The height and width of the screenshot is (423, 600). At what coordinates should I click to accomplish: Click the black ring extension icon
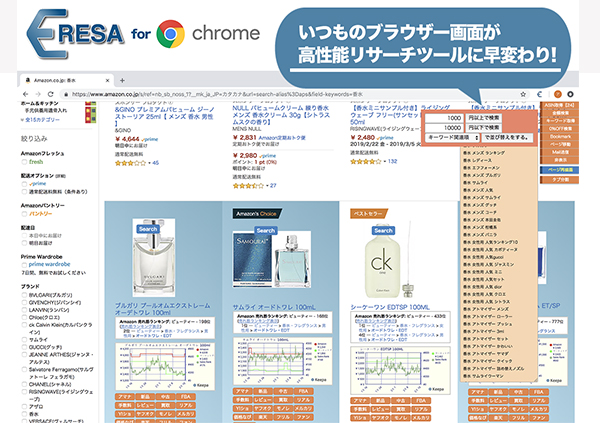tap(571, 94)
